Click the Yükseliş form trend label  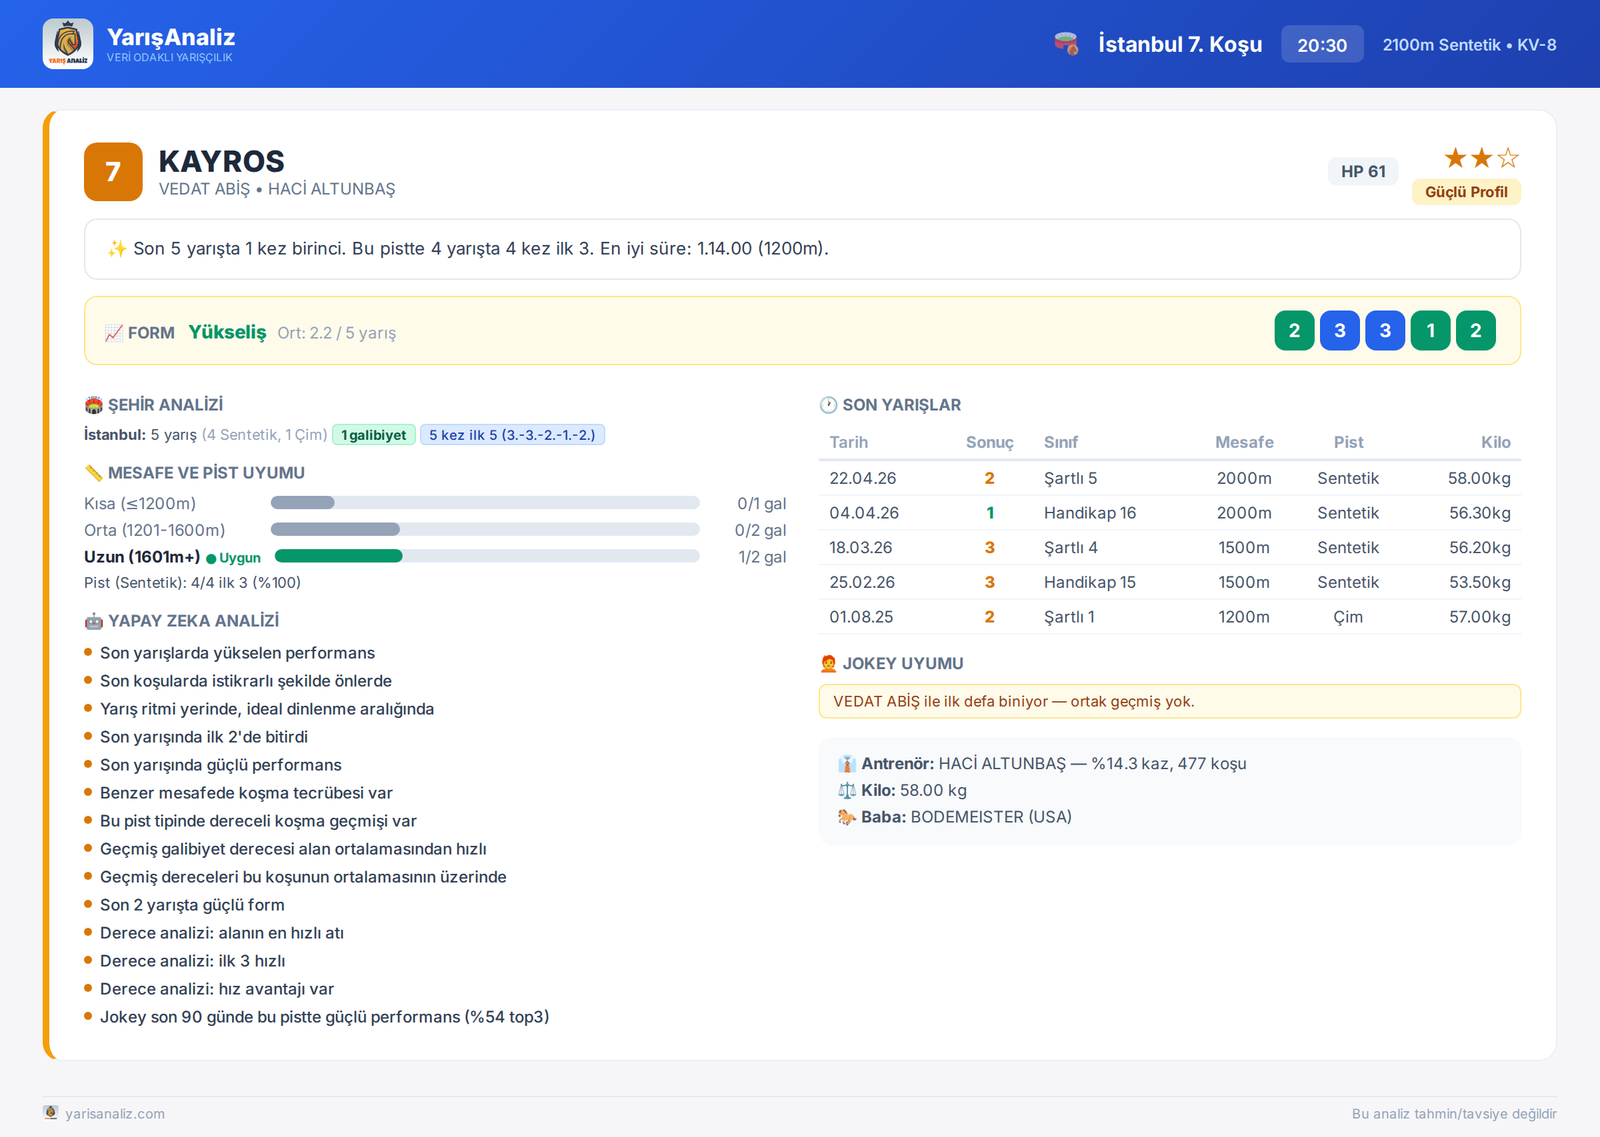[x=227, y=332]
